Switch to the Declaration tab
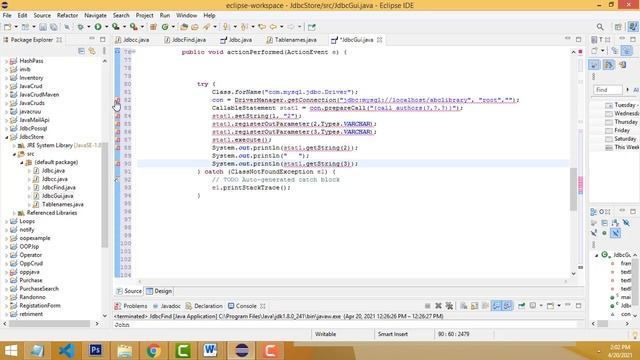The image size is (640, 360). (204, 306)
